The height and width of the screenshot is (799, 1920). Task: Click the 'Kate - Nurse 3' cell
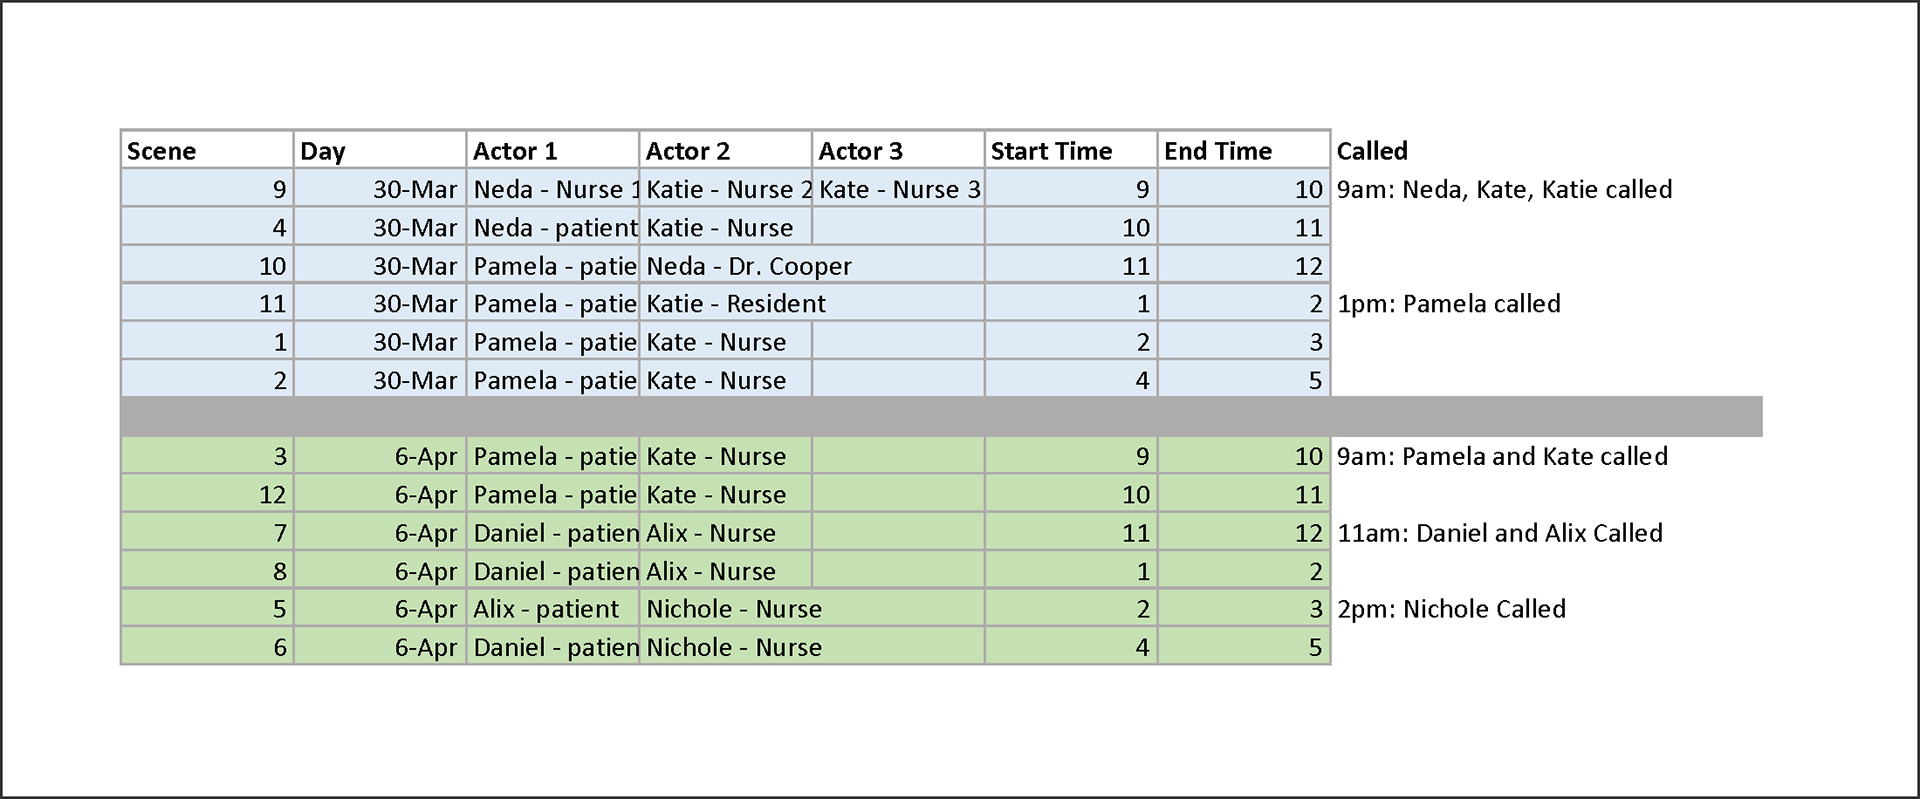[x=899, y=189]
